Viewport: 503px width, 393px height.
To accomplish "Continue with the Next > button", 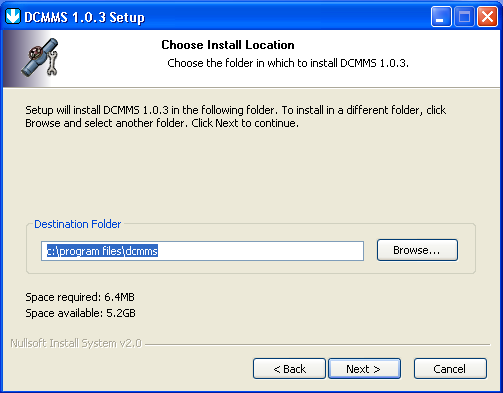I will [364, 369].
